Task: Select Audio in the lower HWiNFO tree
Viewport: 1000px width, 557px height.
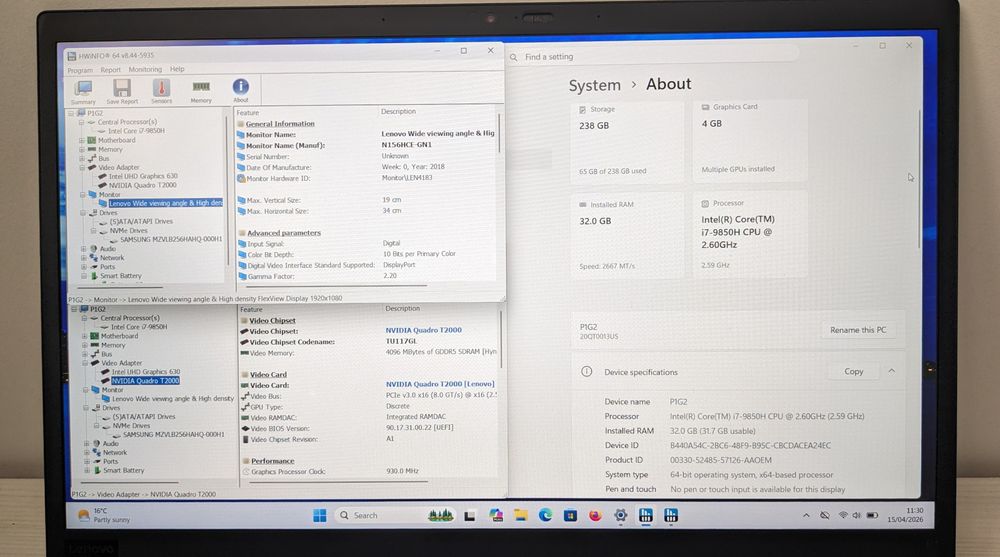Action: (110, 443)
